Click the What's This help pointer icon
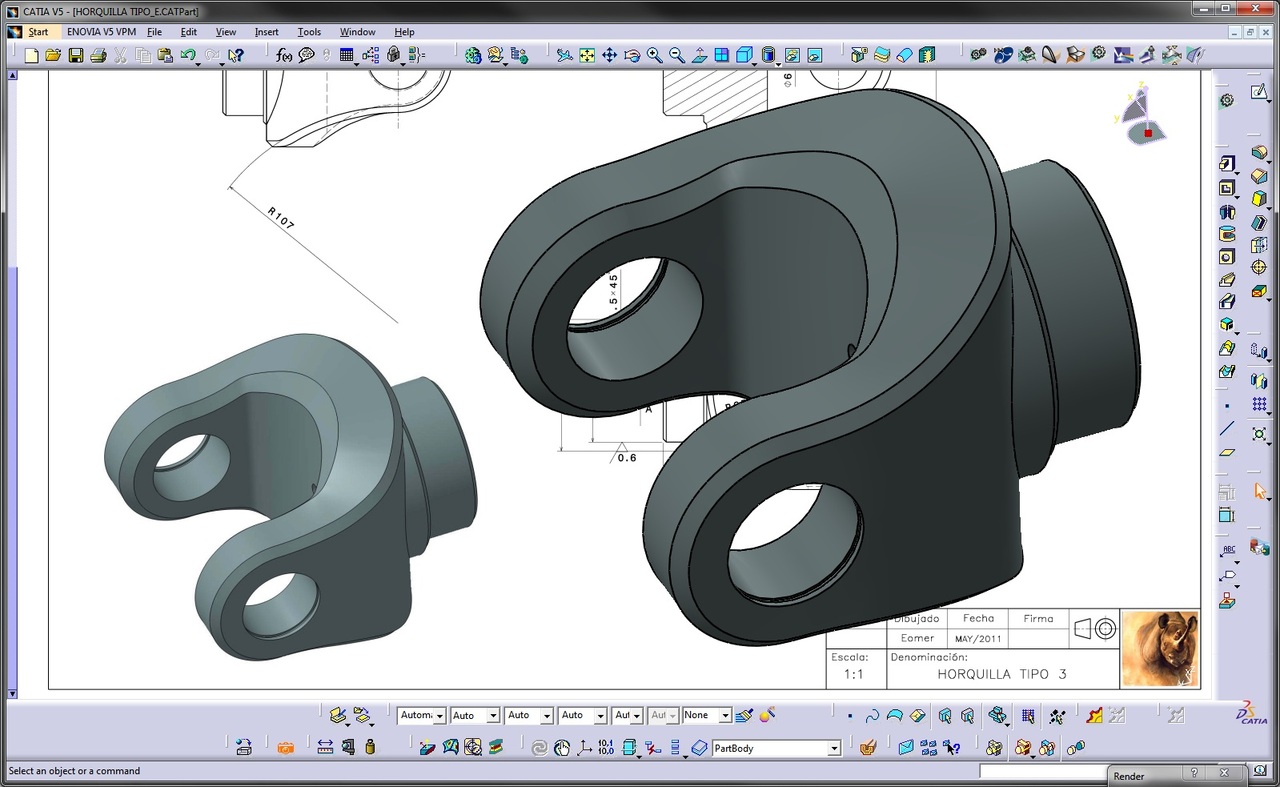 click(236, 55)
